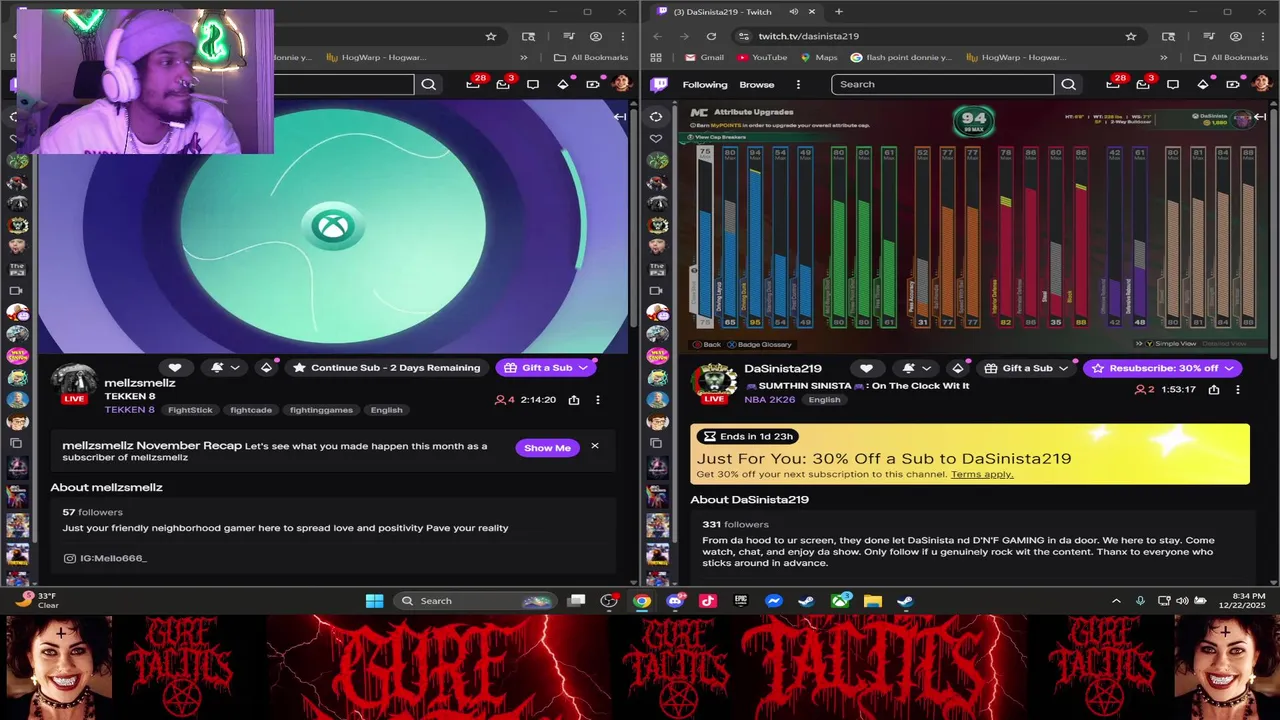This screenshot has height=720, width=1280.
Task: Open TikTok from the taskbar
Action: pyautogui.click(x=708, y=601)
